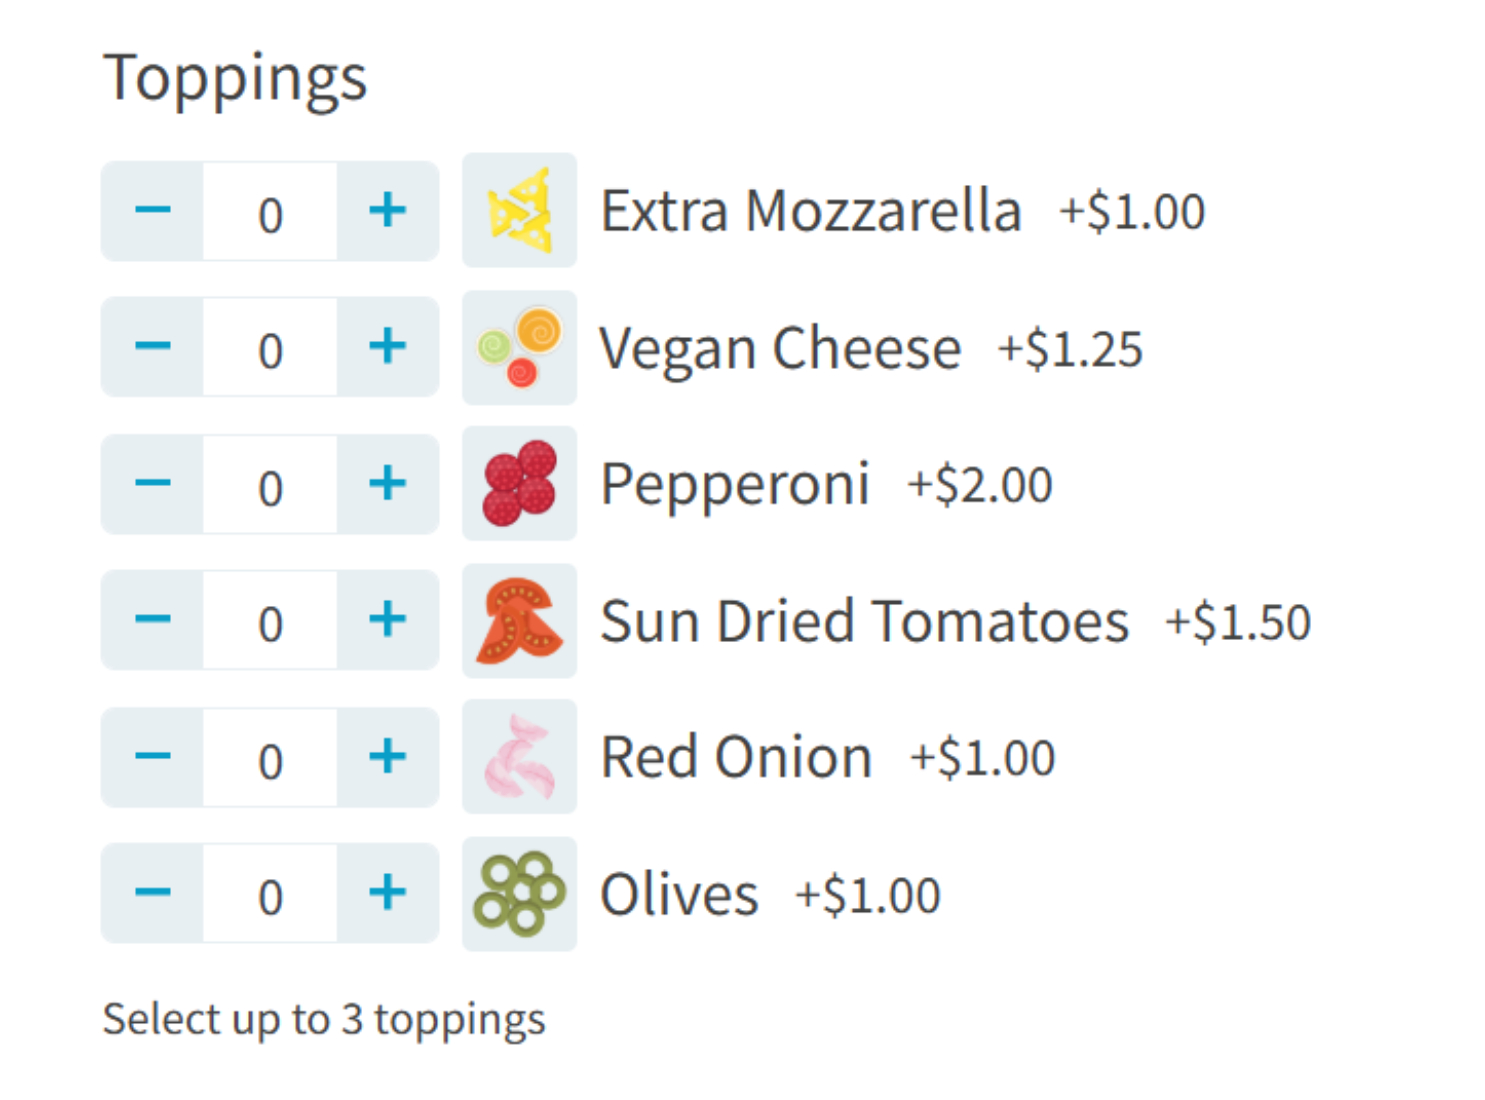The height and width of the screenshot is (1100, 1485).
Task: Remove one Olives with minus button
Action: [x=153, y=893]
